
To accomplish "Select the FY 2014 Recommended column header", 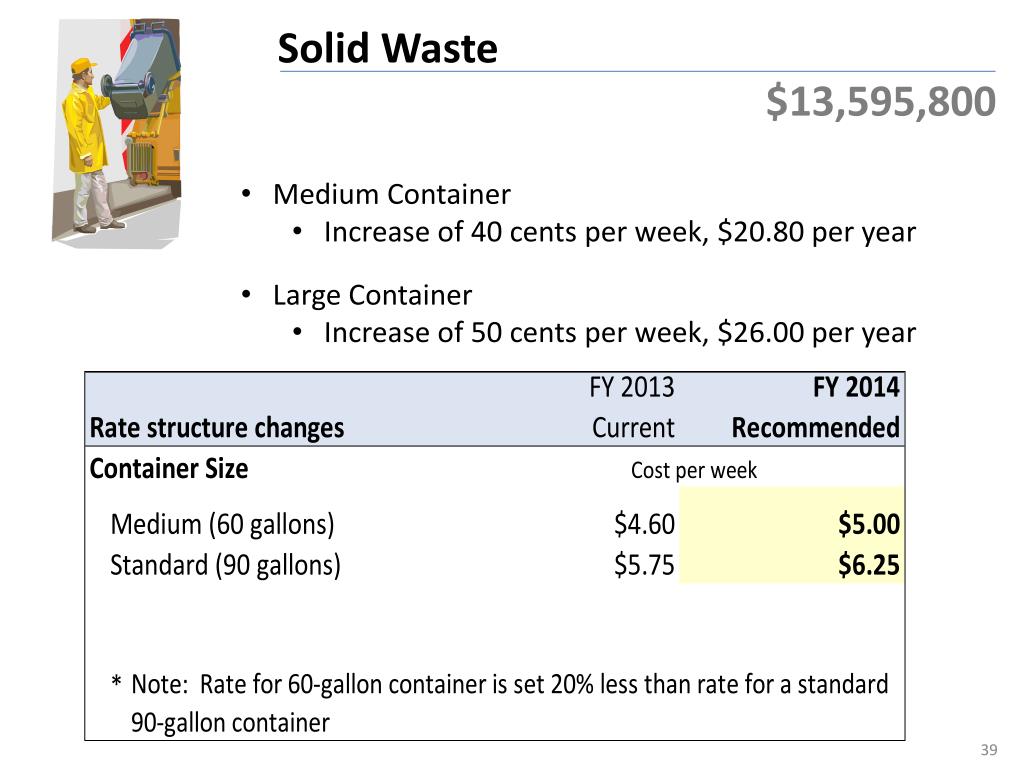I will click(x=816, y=408).
